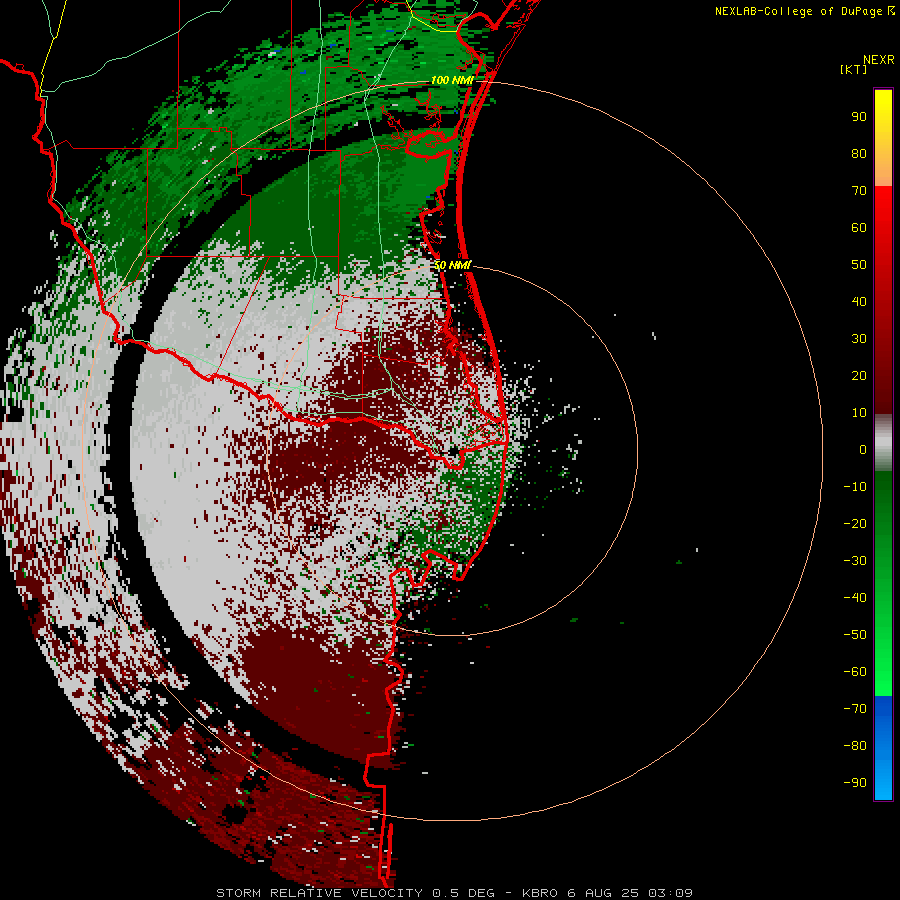Image resolution: width=900 pixels, height=900 pixels.
Task: Click the -60 value on the velocity scale
Action: pyautogui.click(x=855, y=672)
